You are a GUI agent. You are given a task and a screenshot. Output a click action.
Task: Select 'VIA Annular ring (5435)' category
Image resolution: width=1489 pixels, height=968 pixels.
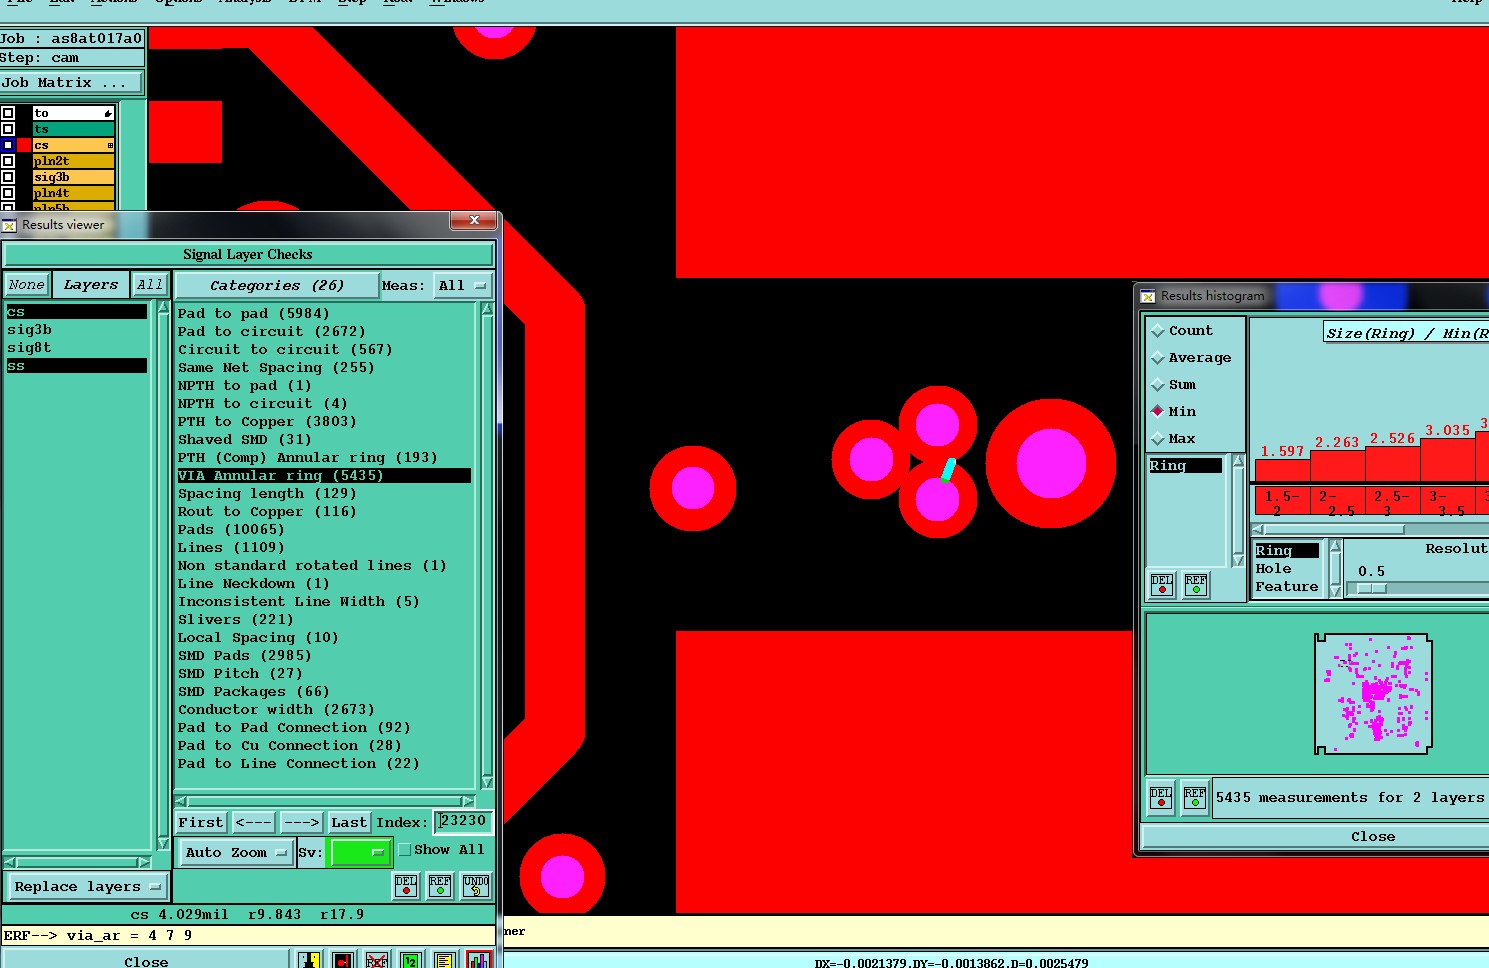[323, 476]
